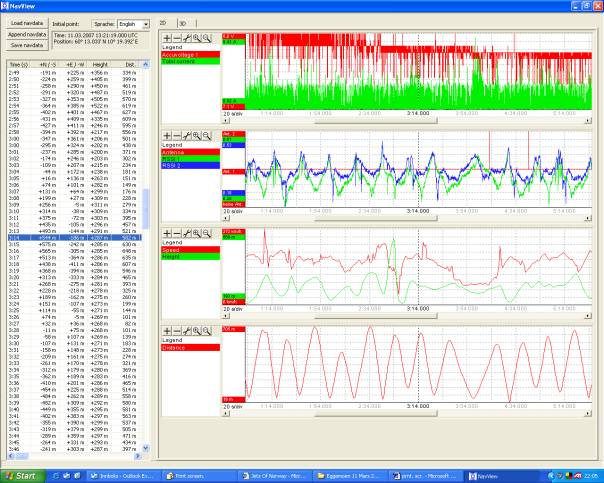Toggle the RSSI 2 legend entry
This screenshot has height=483, width=604.
click(191, 165)
